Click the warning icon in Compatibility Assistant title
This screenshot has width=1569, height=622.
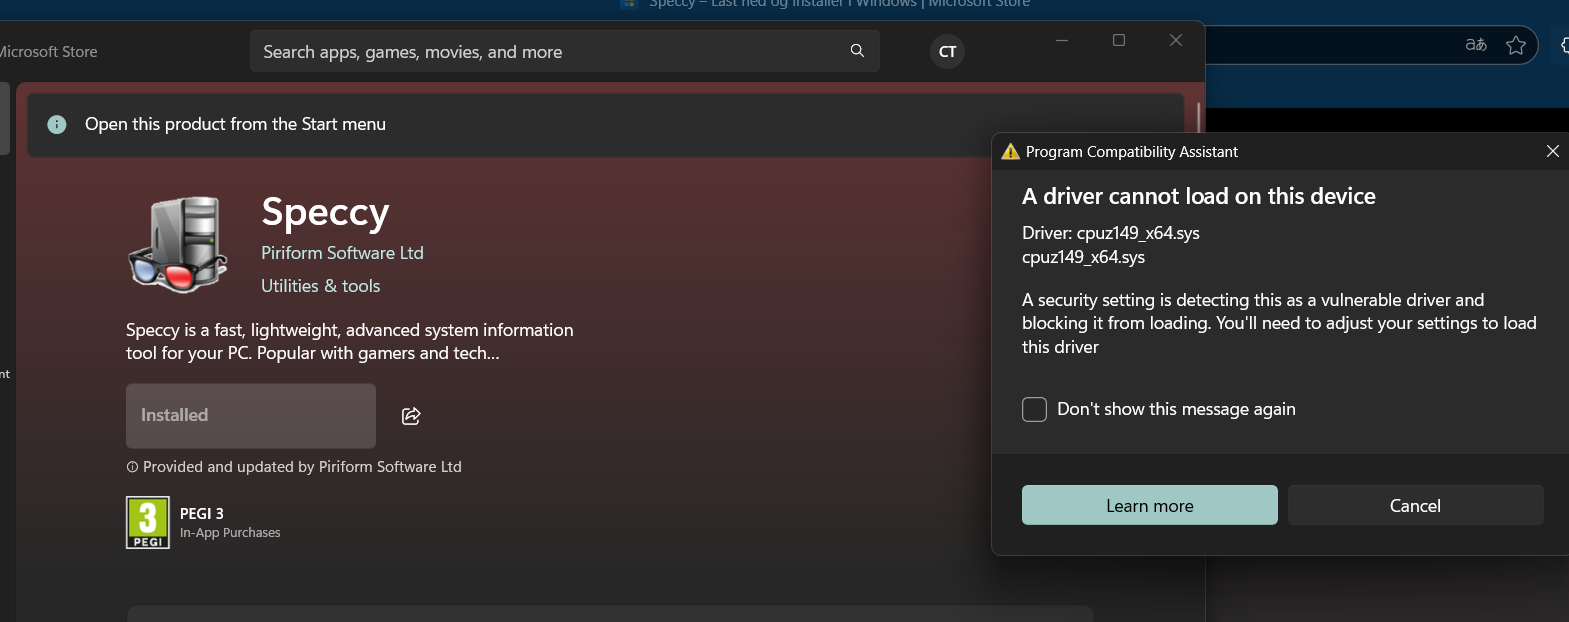[1011, 151]
